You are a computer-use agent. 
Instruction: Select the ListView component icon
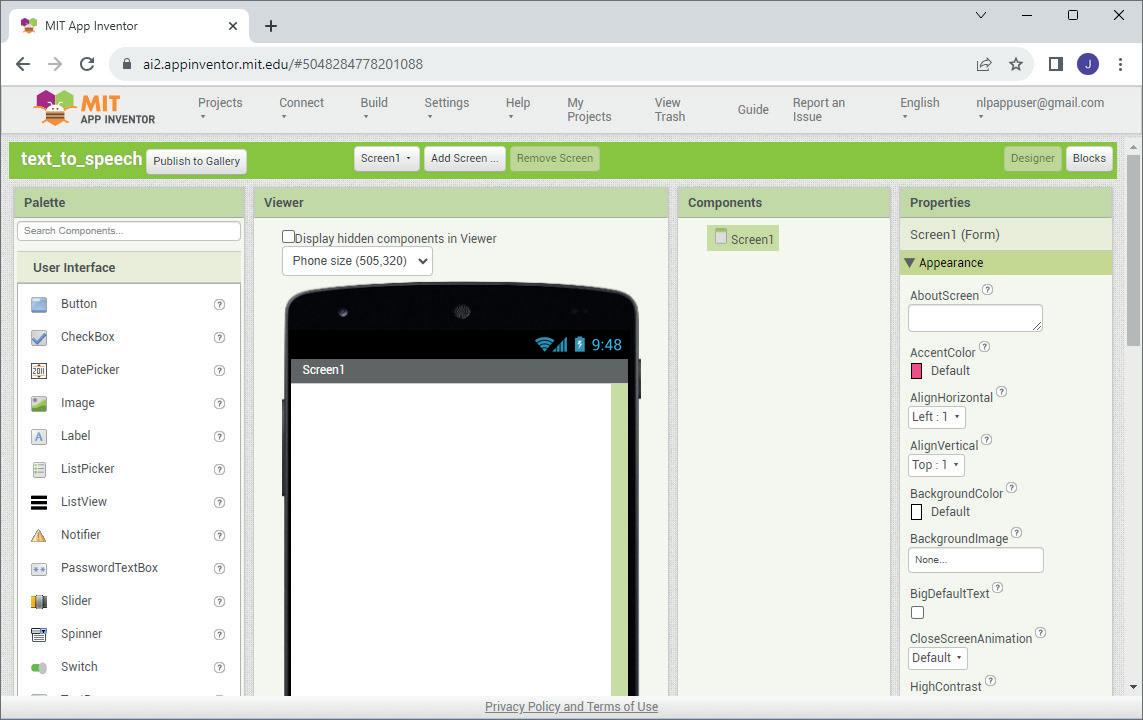pyautogui.click(x=39, y=502)
